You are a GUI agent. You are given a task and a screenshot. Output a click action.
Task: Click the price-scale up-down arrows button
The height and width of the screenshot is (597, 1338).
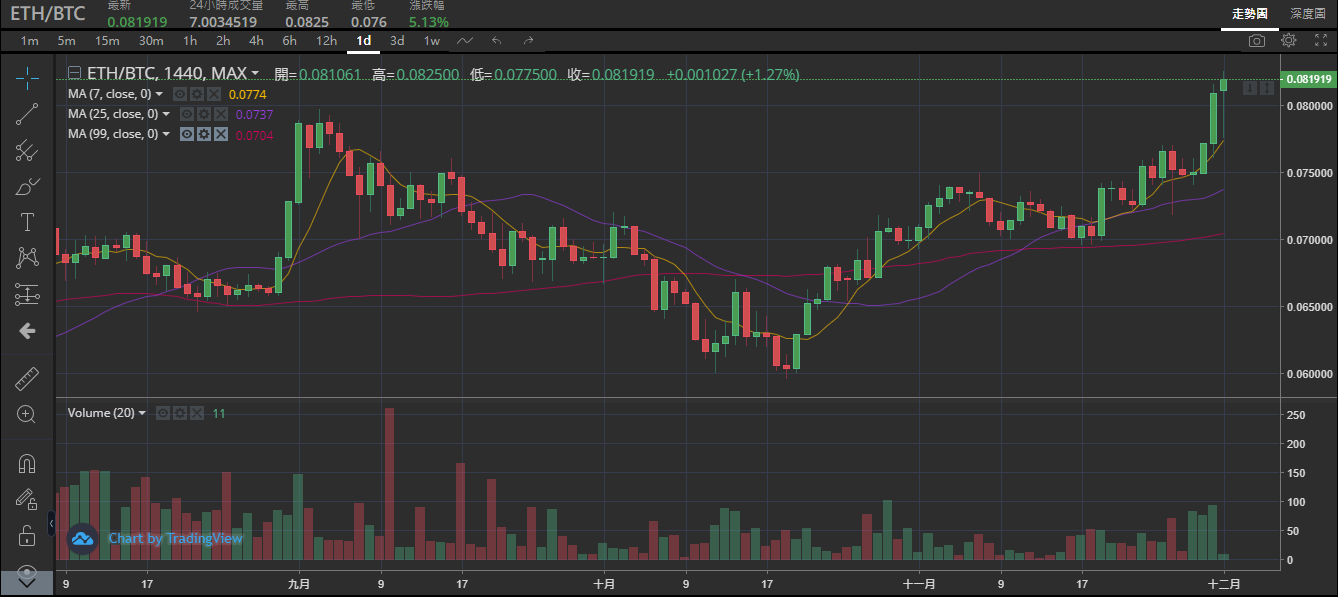click(x=1267, y=89)
